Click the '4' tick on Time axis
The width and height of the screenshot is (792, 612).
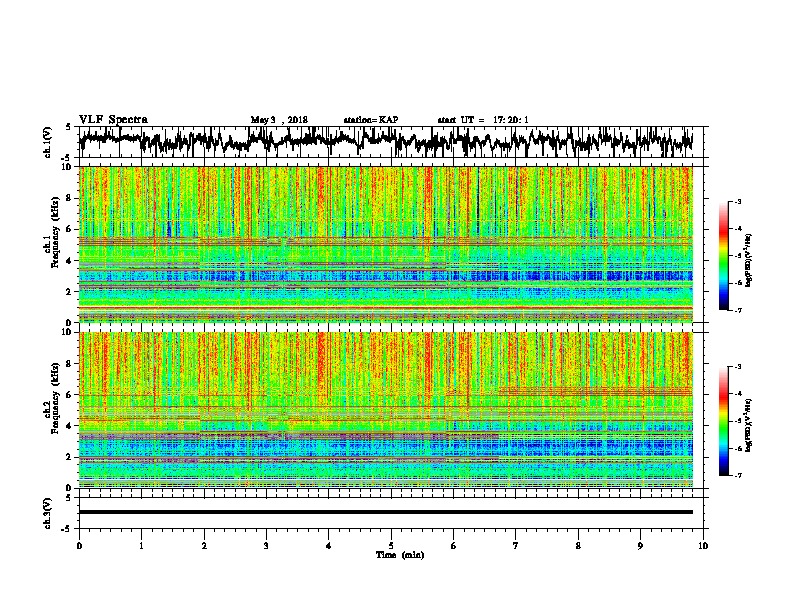[x=329, y=546]
